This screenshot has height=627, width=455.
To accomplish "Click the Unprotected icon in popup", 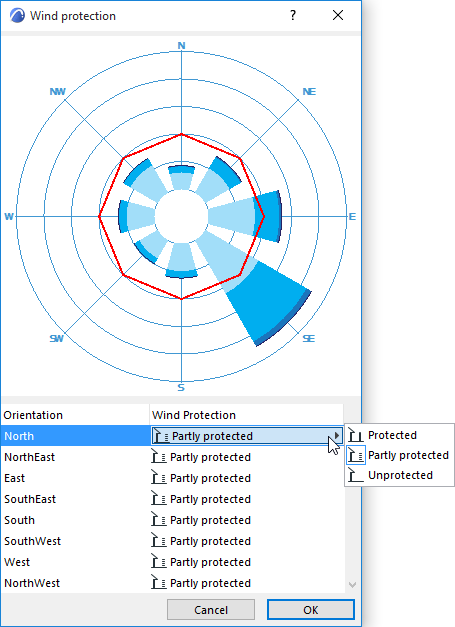I will 355,475.
